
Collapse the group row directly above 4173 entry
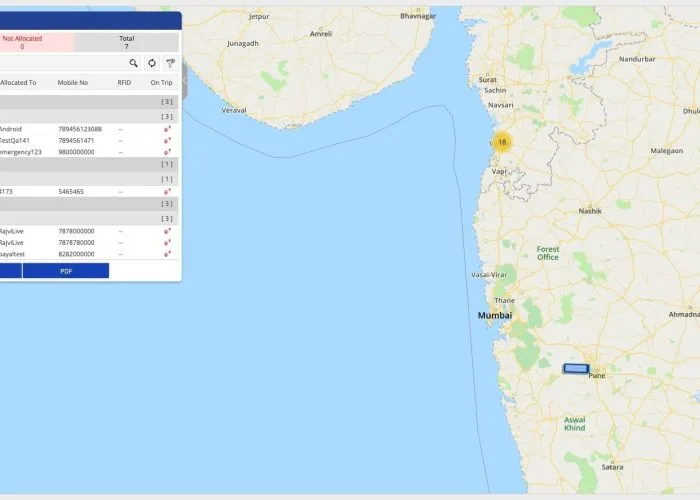coord(90,178)
